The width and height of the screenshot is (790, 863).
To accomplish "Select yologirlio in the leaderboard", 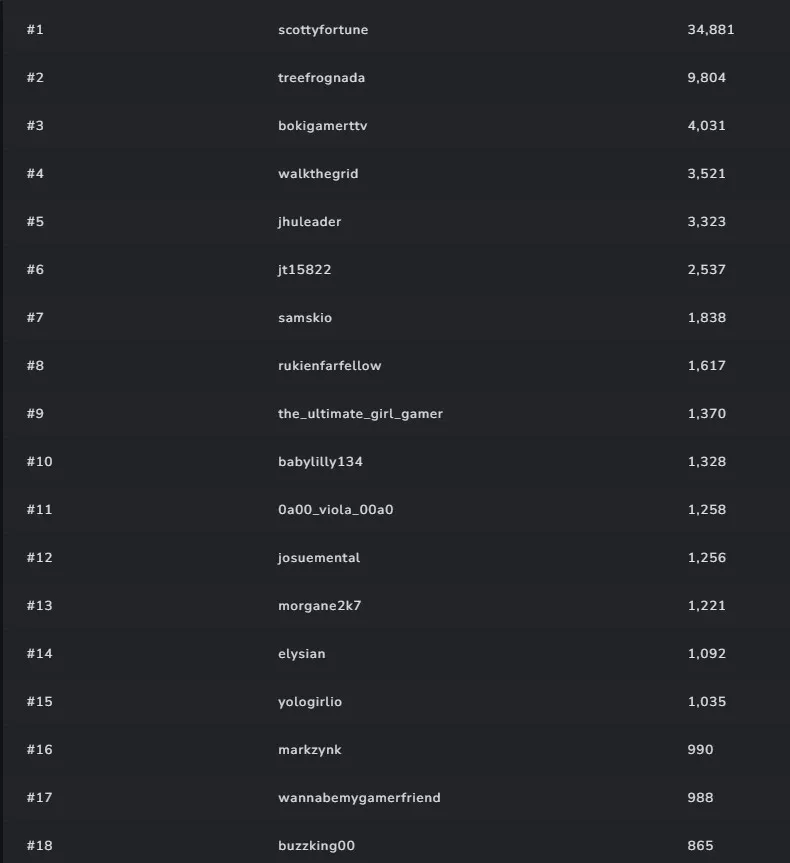I will [310, 702].
